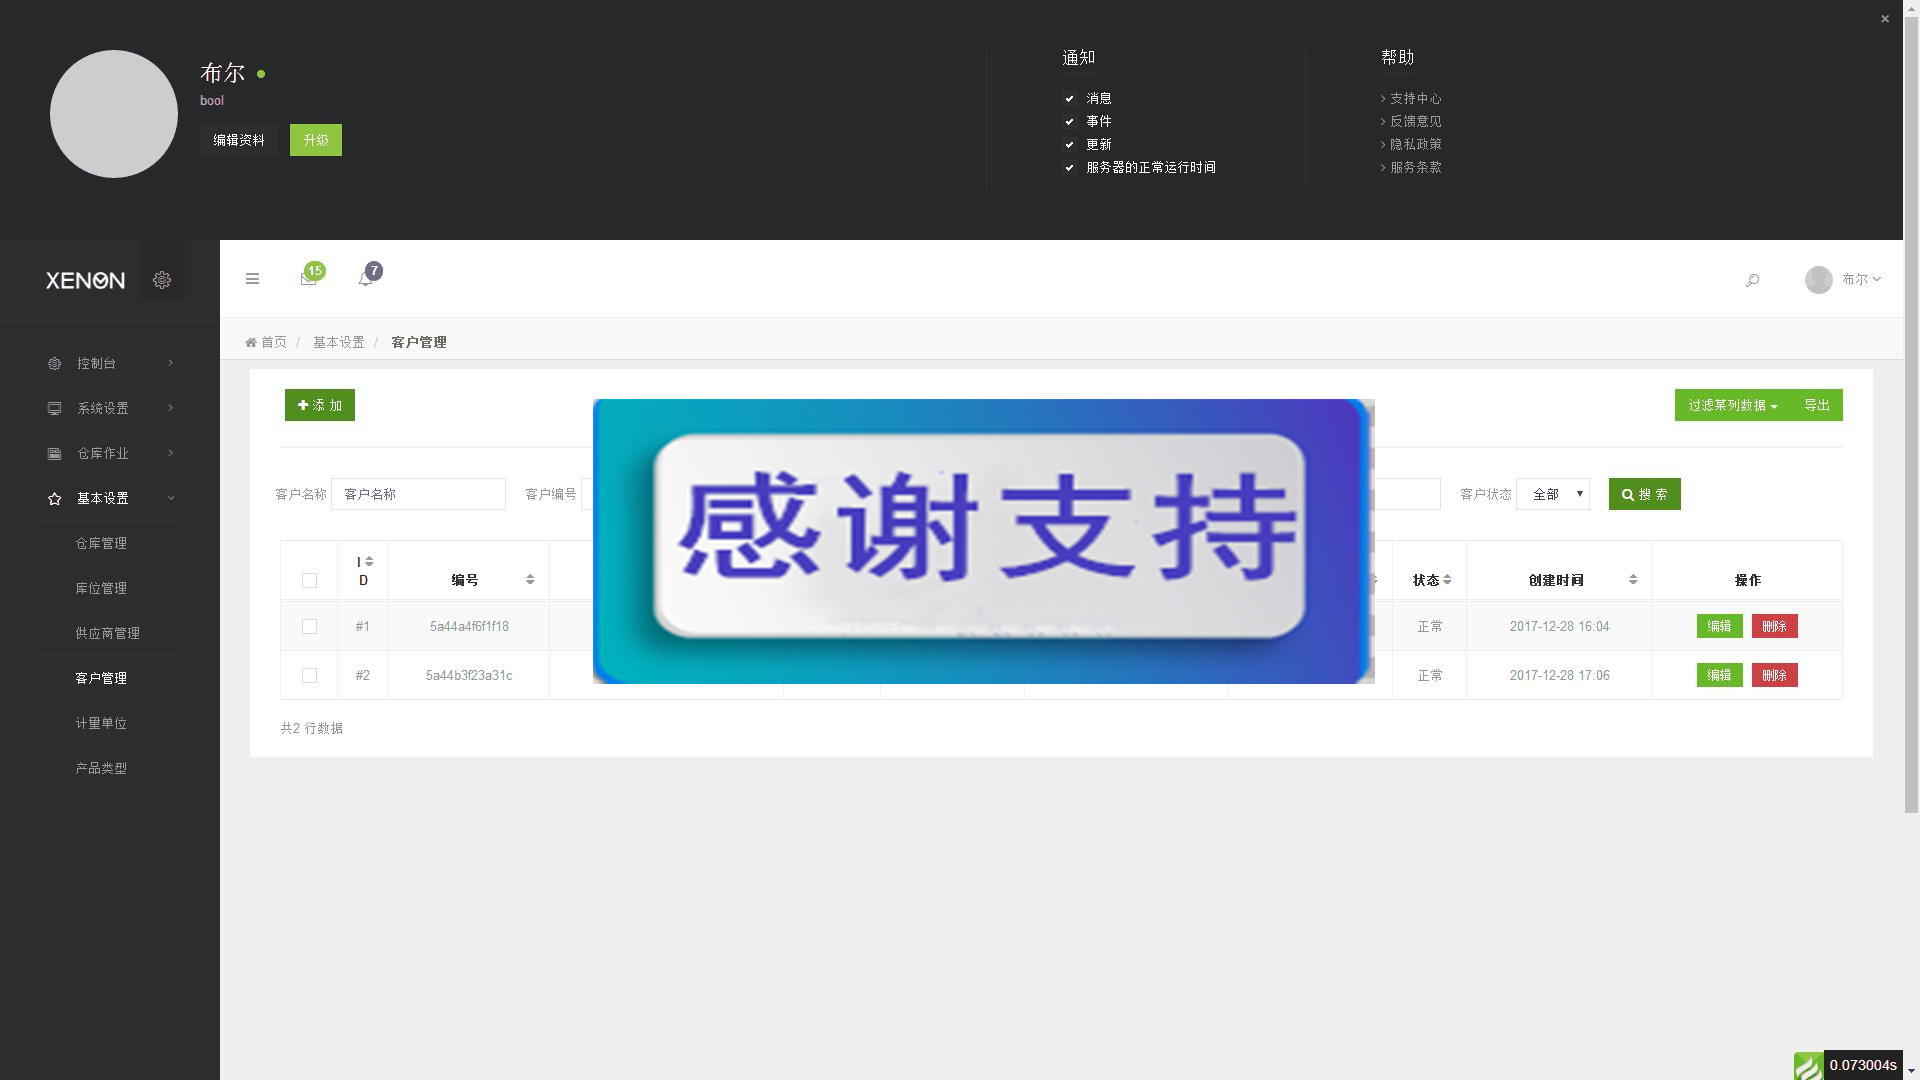The height and width of the screenshot is (1080, 1920).
Task: Sort table by ID column arrows
Action: (x=369, y=561)
